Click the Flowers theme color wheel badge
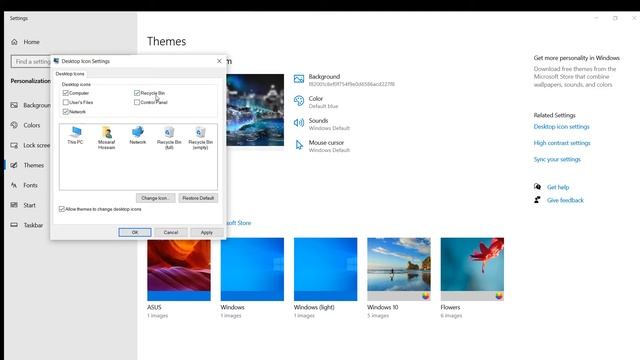 499,296
